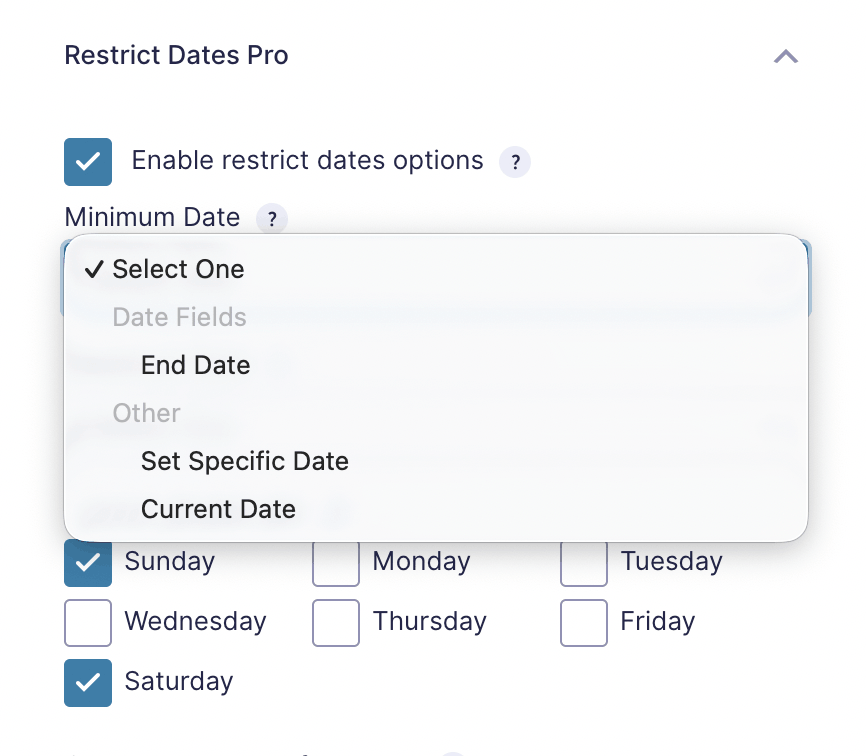Click the Saturday label text
The height and width of the screenshot is (756, 866).
click(x=179, y=681)
